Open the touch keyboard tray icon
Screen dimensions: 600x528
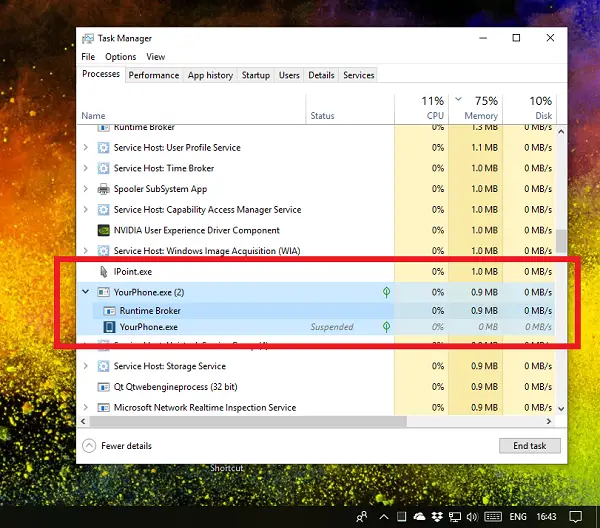(x=493, y=517)
